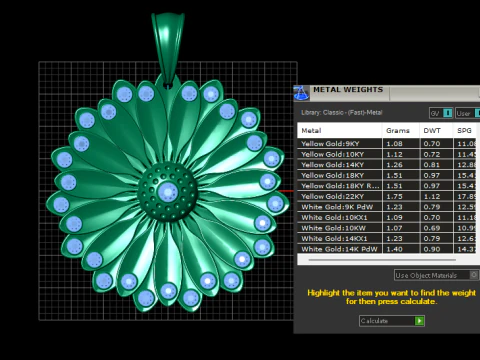The width and height of the screenshot is (480, 360).
Task: Select the pendant's center gemstone
Action: [168, 192]
